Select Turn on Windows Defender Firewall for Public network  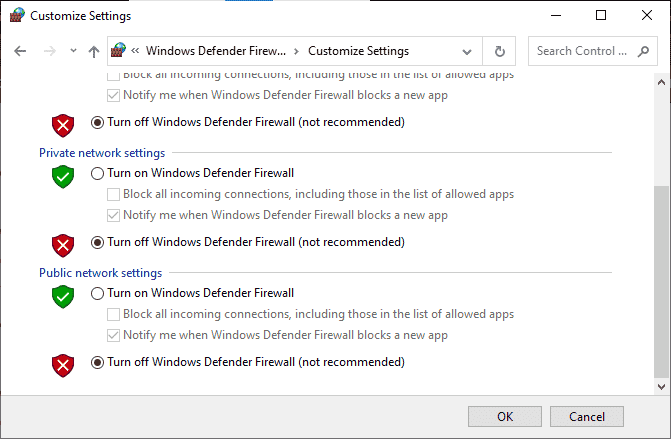click(x=97, y=293)
